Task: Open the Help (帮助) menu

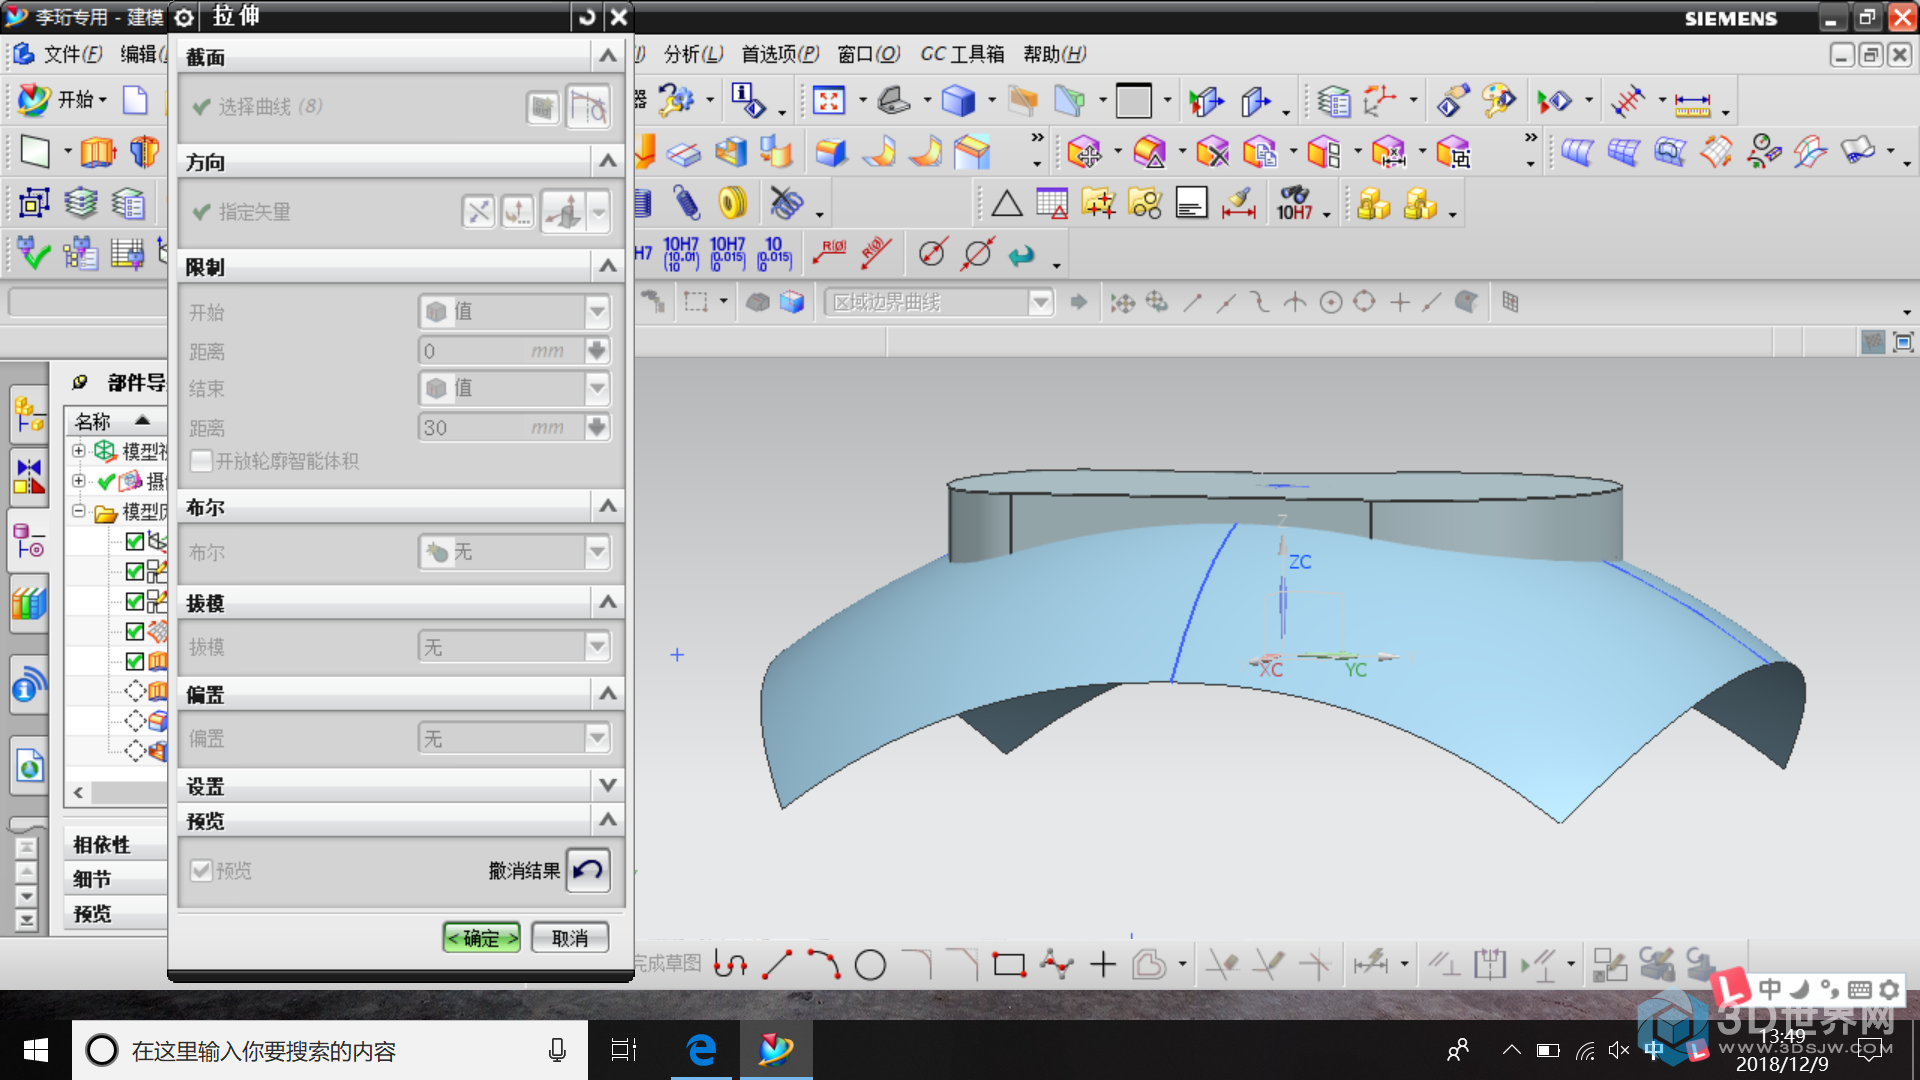Action: tap(1054, 54)
